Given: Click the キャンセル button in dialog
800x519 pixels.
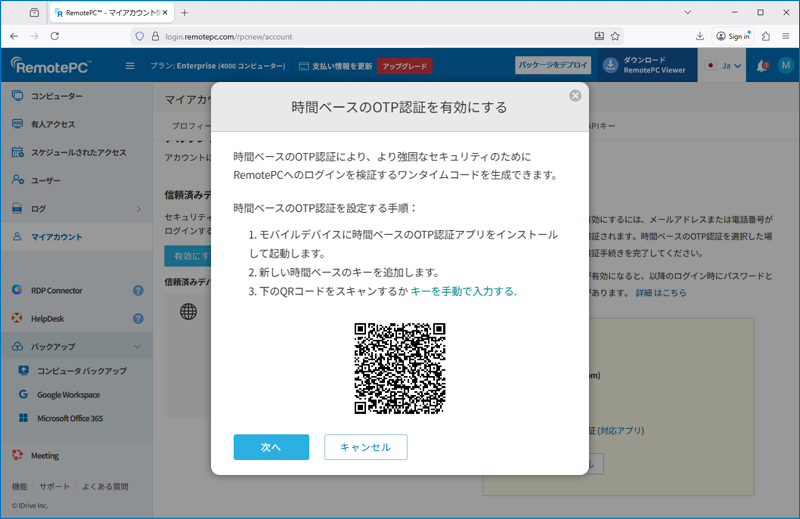Looking at the screenshot, I should [x=365, y=447].
